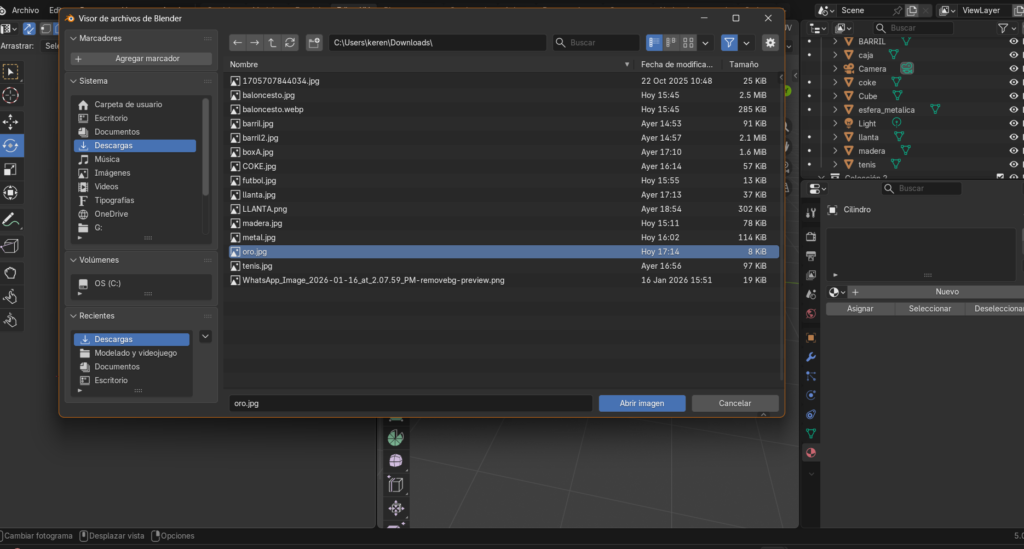Viewport: 1024px width, 549px height.
Task: Open the Archivo menu
Action: coord(25,10)
